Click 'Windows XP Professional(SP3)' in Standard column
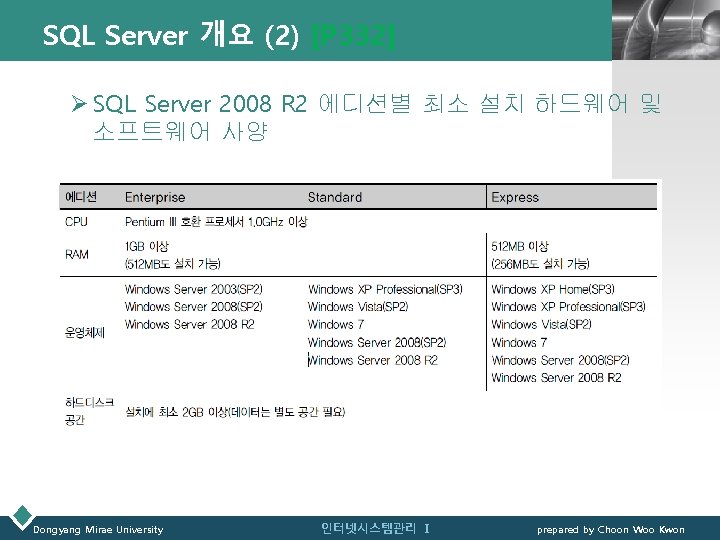Viewport: 720px width, 540px height. click(x=385, y=289)
